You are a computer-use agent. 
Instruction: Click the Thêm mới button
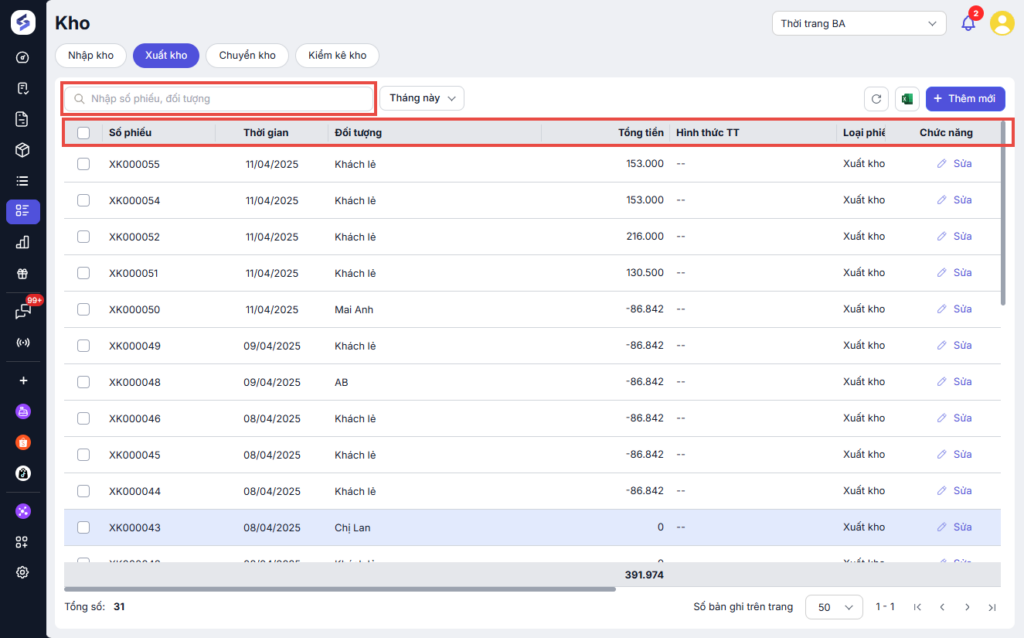(964, 98)
